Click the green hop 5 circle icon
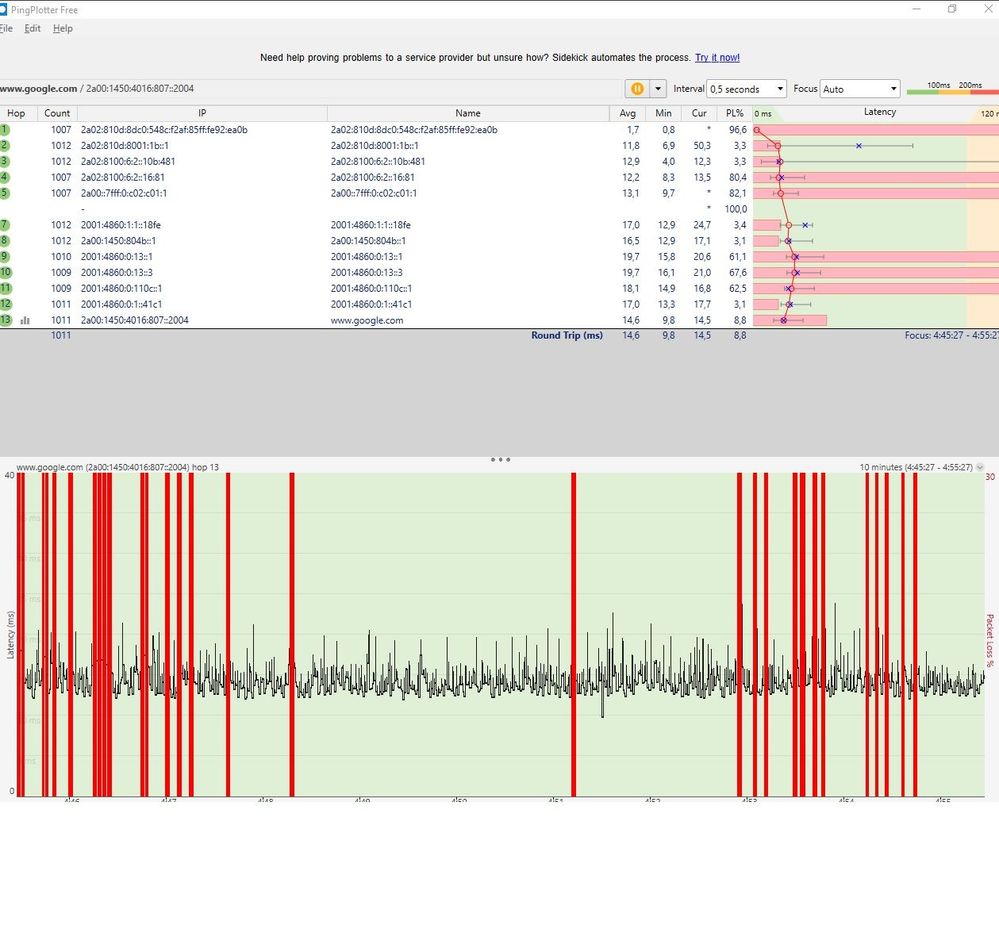This screenshot has width=999, height=951. (x=5, y=193)
